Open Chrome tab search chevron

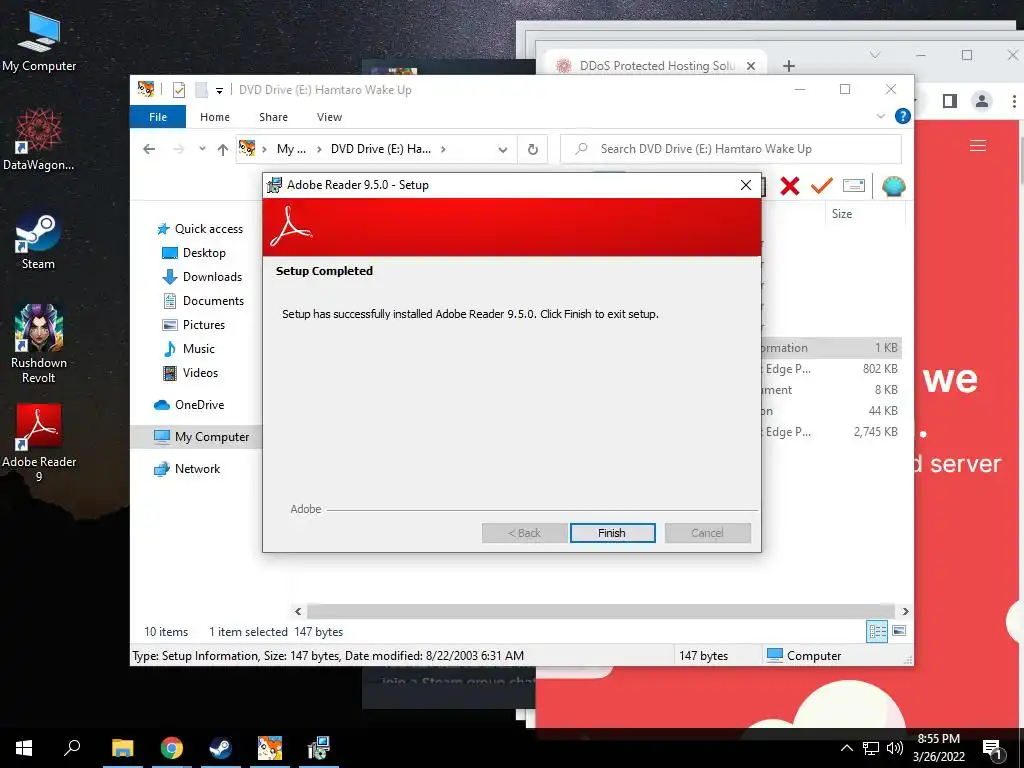[x=875, y=55]
